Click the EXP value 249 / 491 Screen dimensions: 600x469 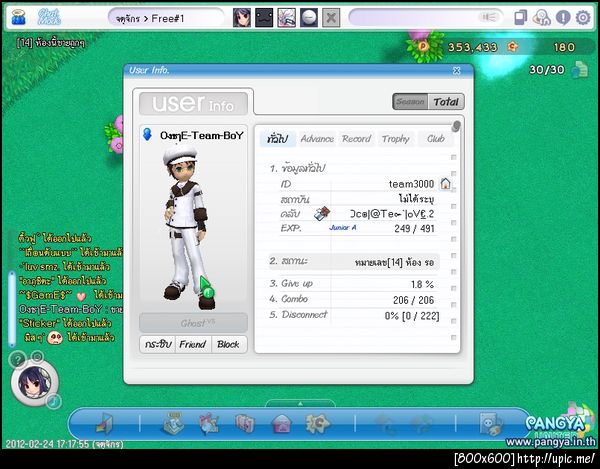pyautogui.click(x=414, y=229)
